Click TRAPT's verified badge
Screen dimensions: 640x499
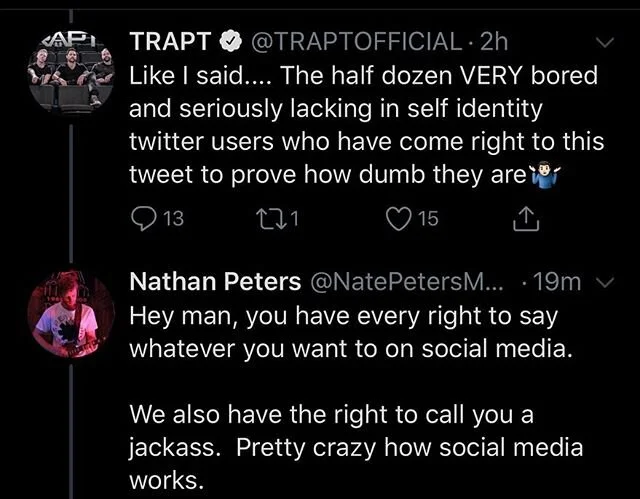[x=230, y=42]
